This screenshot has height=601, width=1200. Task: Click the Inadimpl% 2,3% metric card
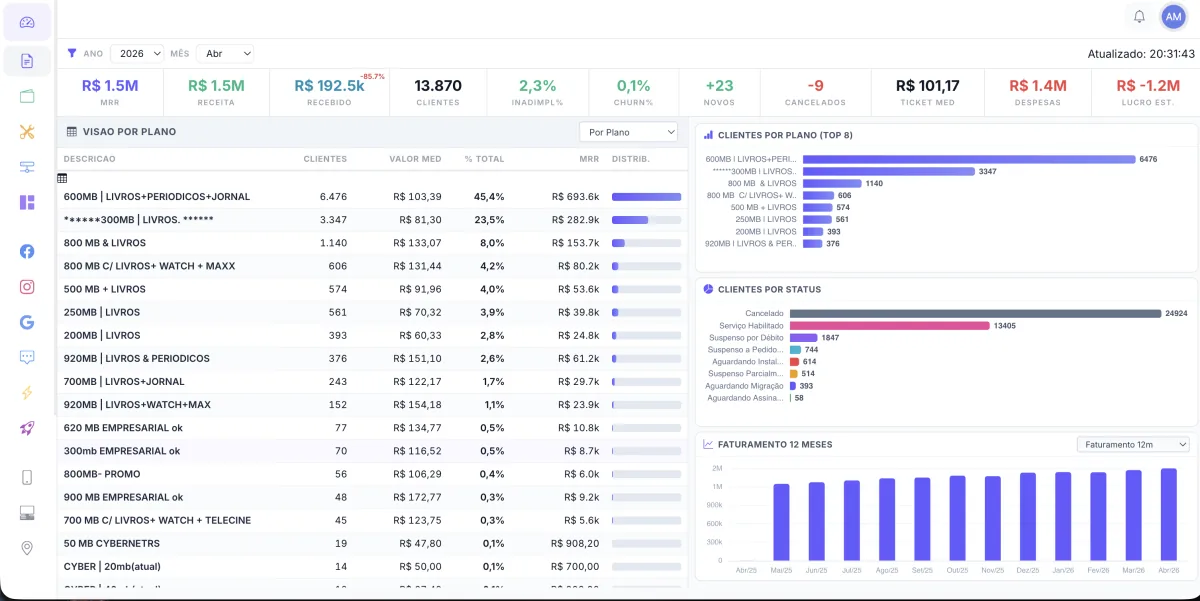pyautogui.click(x=538, y=92)
